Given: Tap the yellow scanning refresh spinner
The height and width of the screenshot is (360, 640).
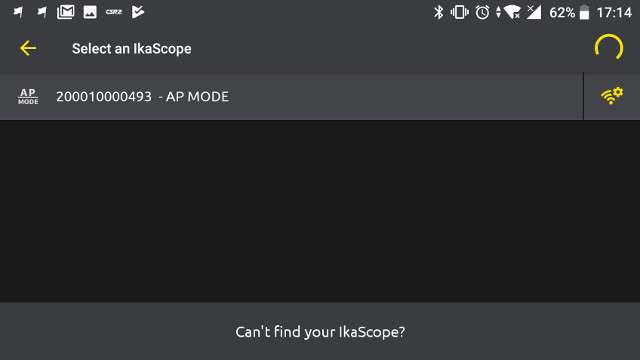Looking at the screenshot, I should [609, 48].
